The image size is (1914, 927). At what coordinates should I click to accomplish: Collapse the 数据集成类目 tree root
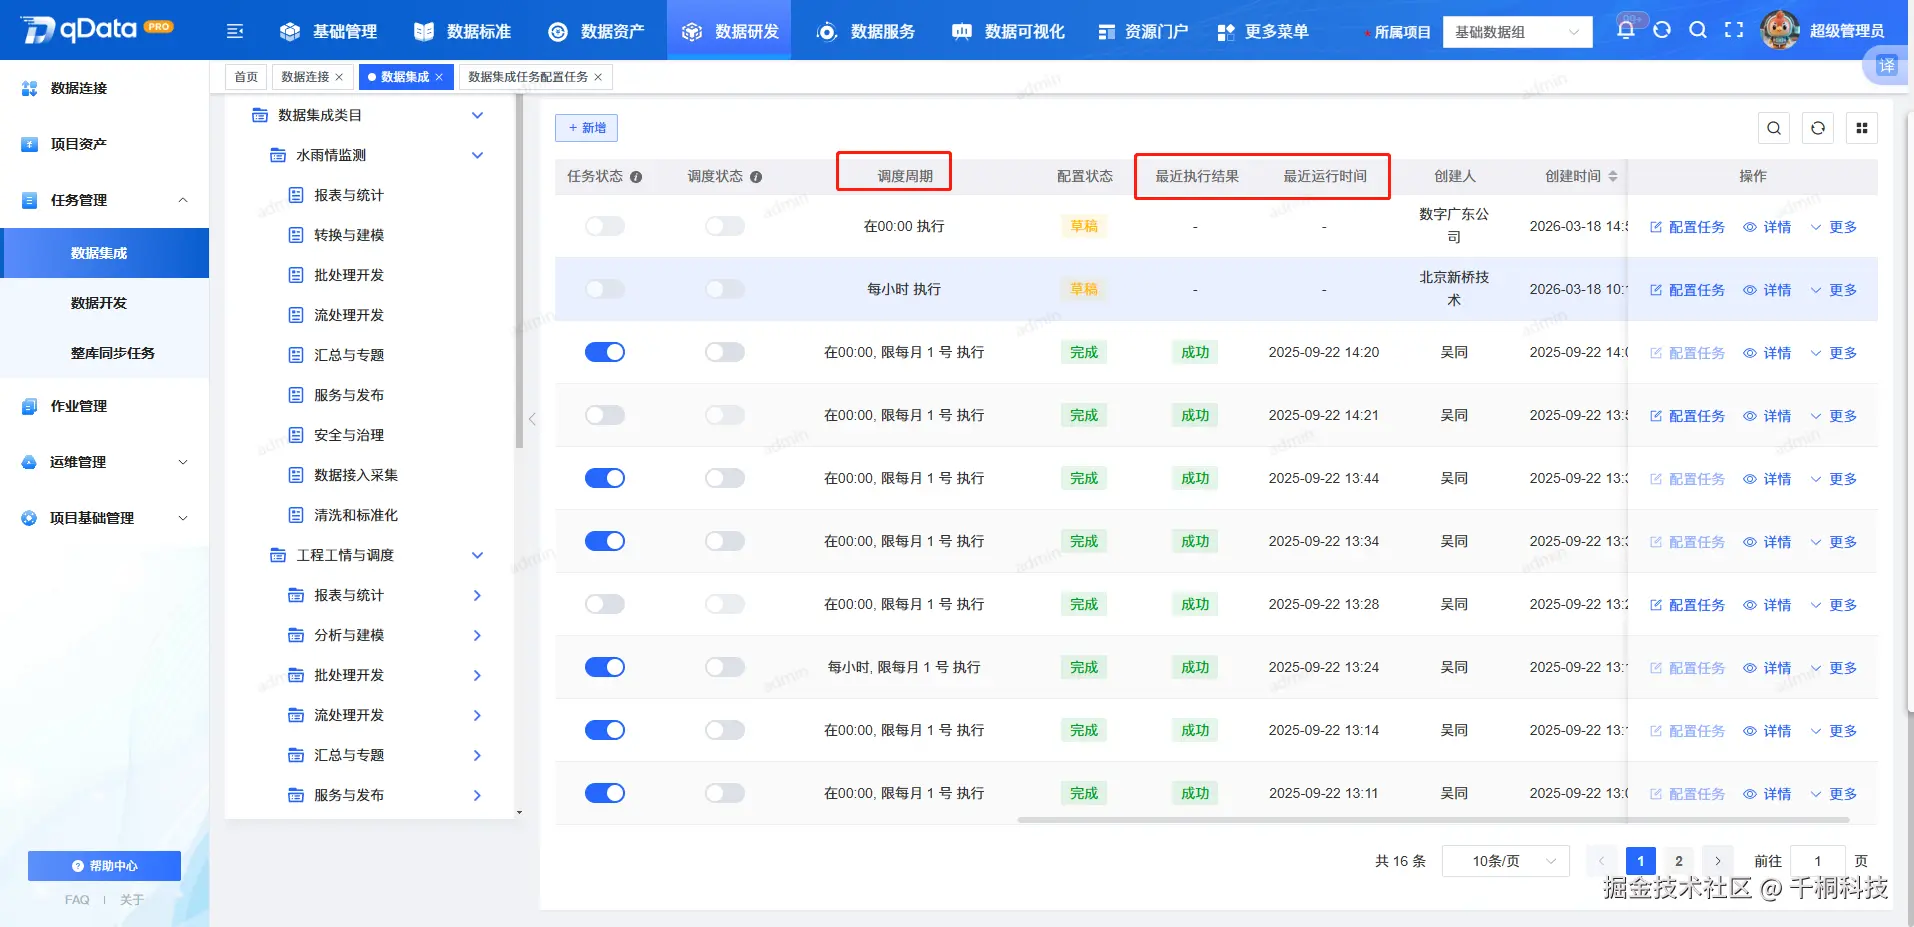(x=477, y=115)
